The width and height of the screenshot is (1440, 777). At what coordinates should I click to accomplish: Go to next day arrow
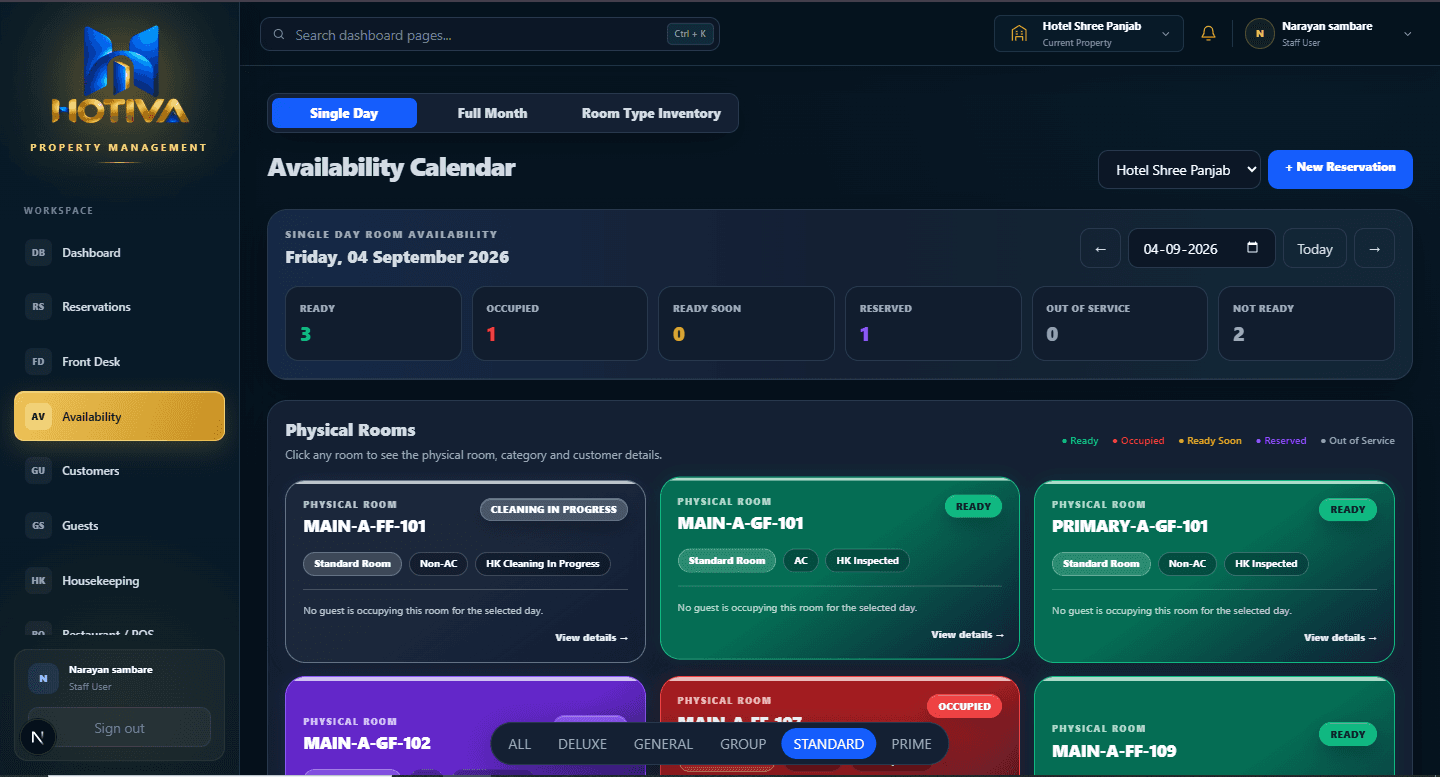1374,249
